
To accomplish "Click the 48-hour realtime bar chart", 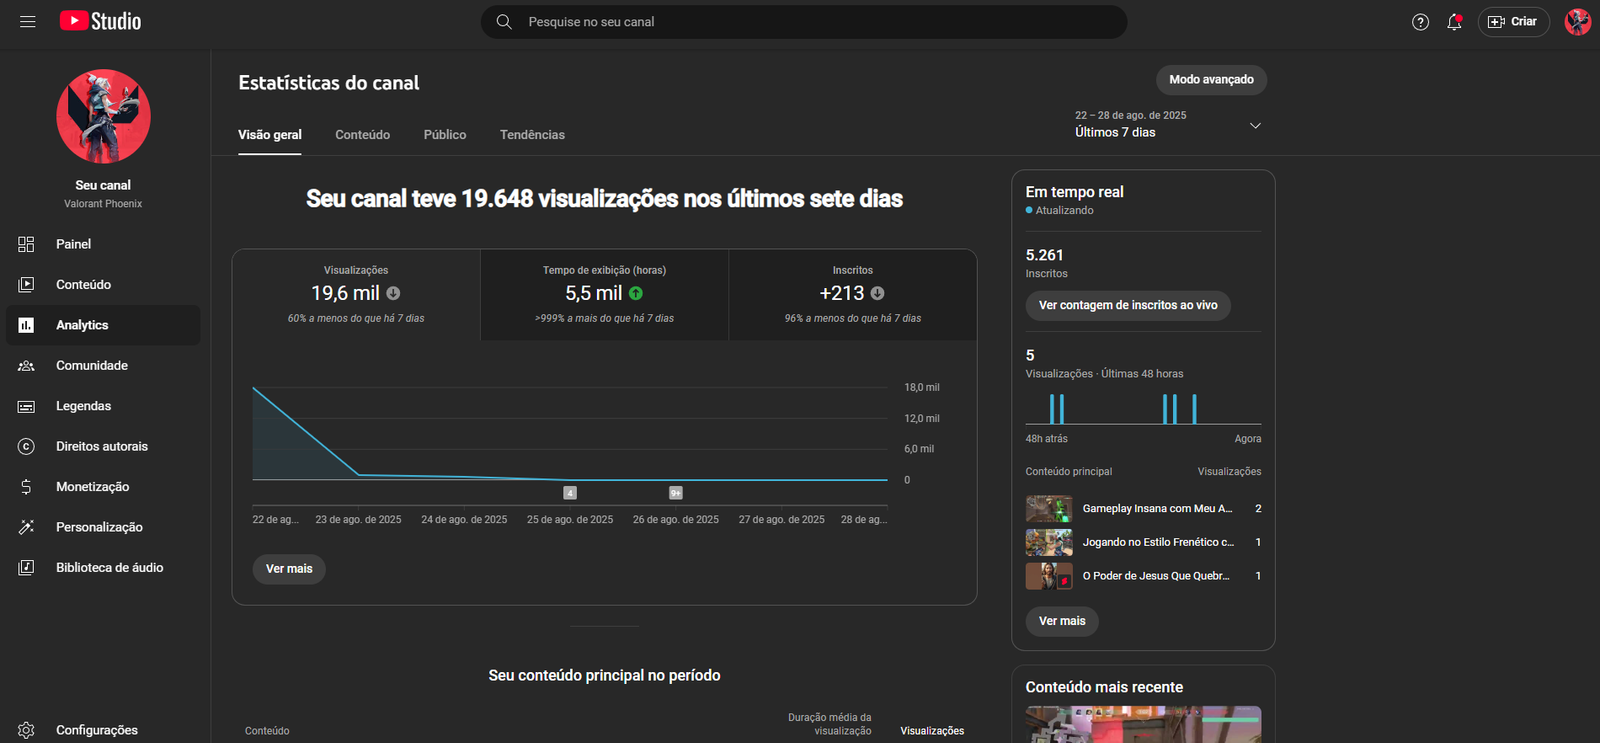I will click(x=1143, y=409).
